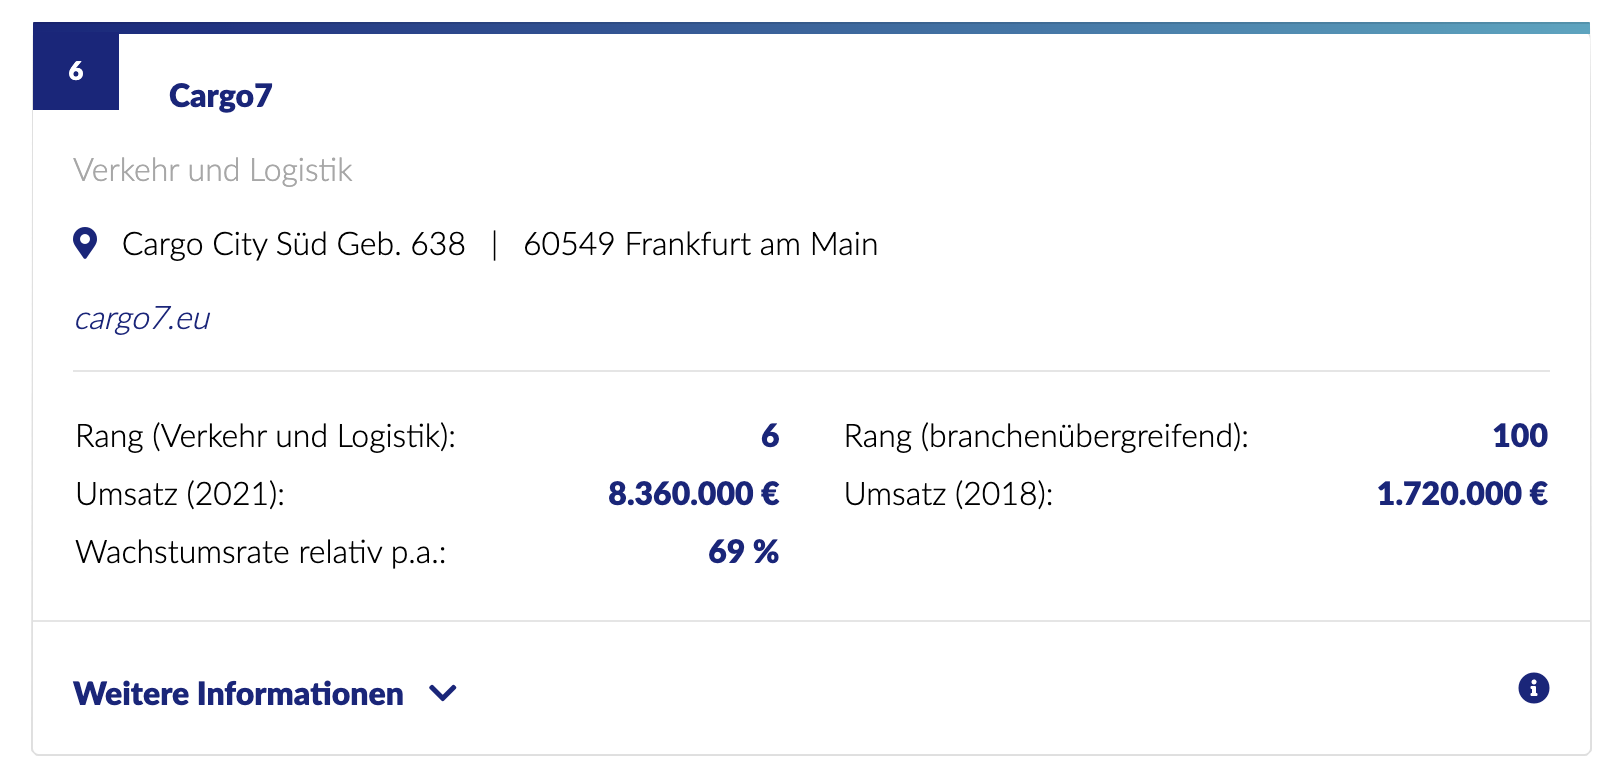Expand the Weitere Informationen section

[x=239, y=693]
